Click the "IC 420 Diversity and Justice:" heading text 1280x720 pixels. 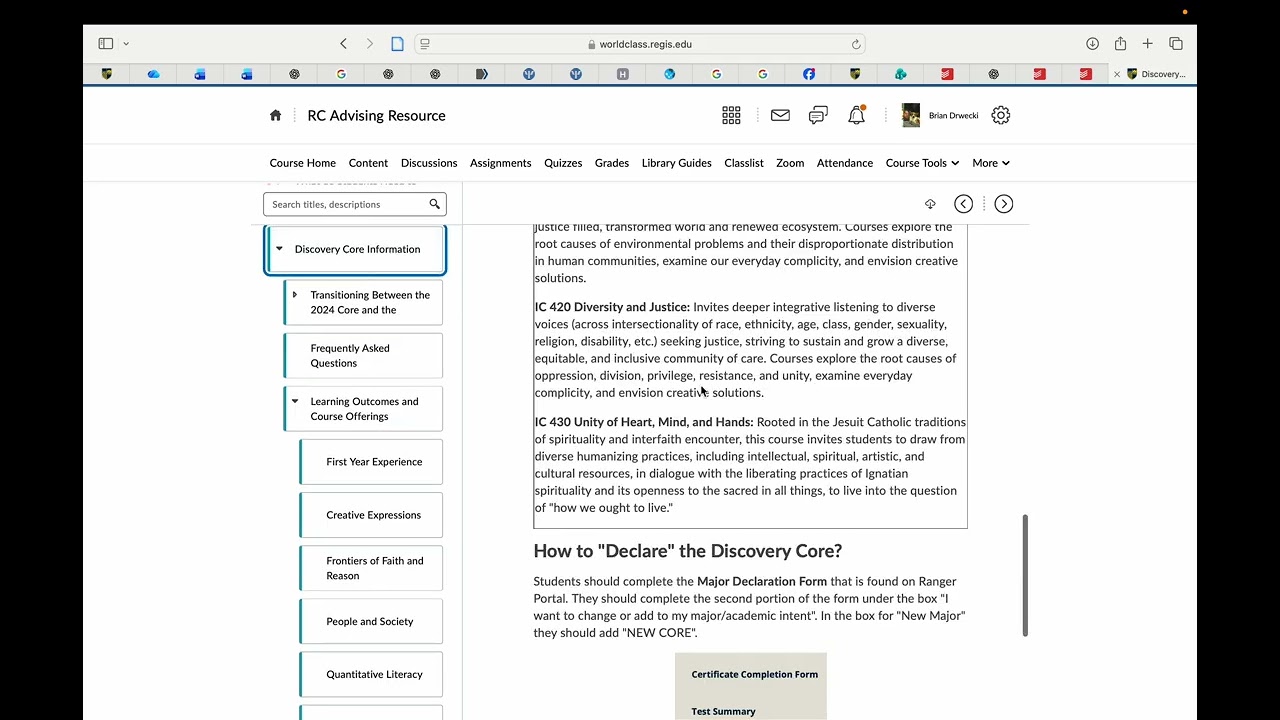coord(612,307)
